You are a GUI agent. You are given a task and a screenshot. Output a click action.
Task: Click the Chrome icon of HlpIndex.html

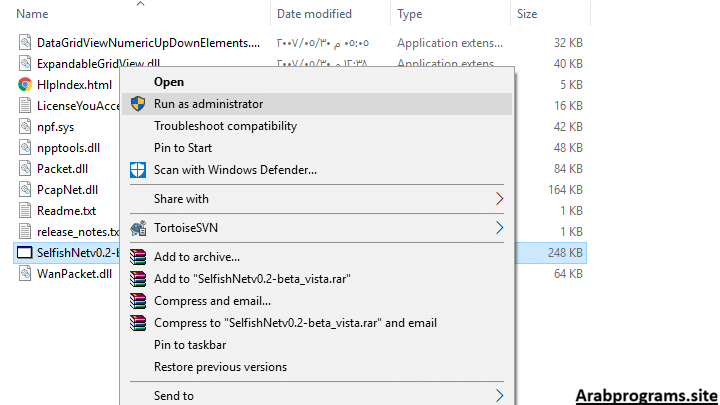[25, 84]
